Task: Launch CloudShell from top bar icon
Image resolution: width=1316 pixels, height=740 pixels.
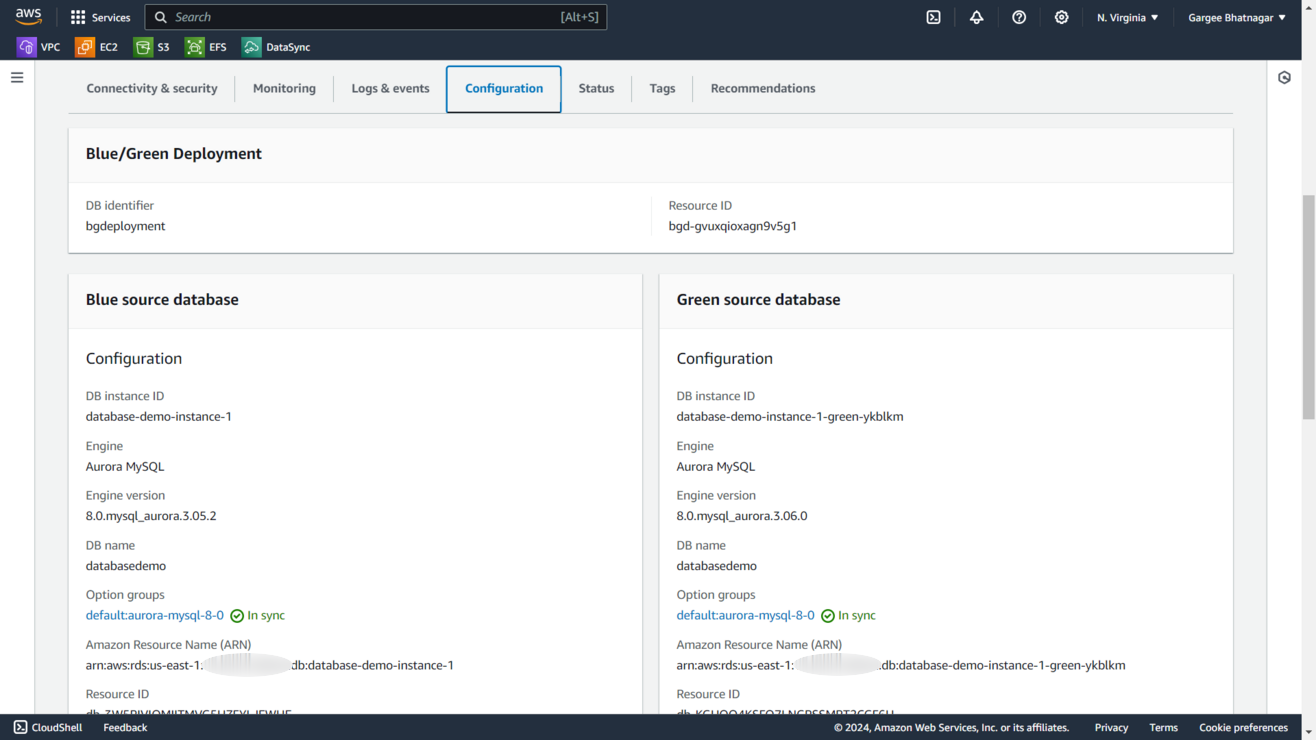Action: pos(933,17)
